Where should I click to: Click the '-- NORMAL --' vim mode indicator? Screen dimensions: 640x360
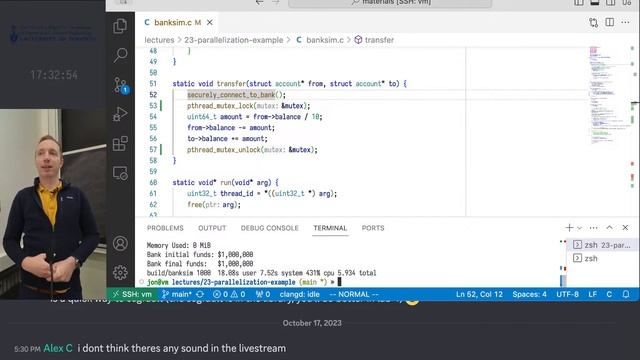click(354, 294)
